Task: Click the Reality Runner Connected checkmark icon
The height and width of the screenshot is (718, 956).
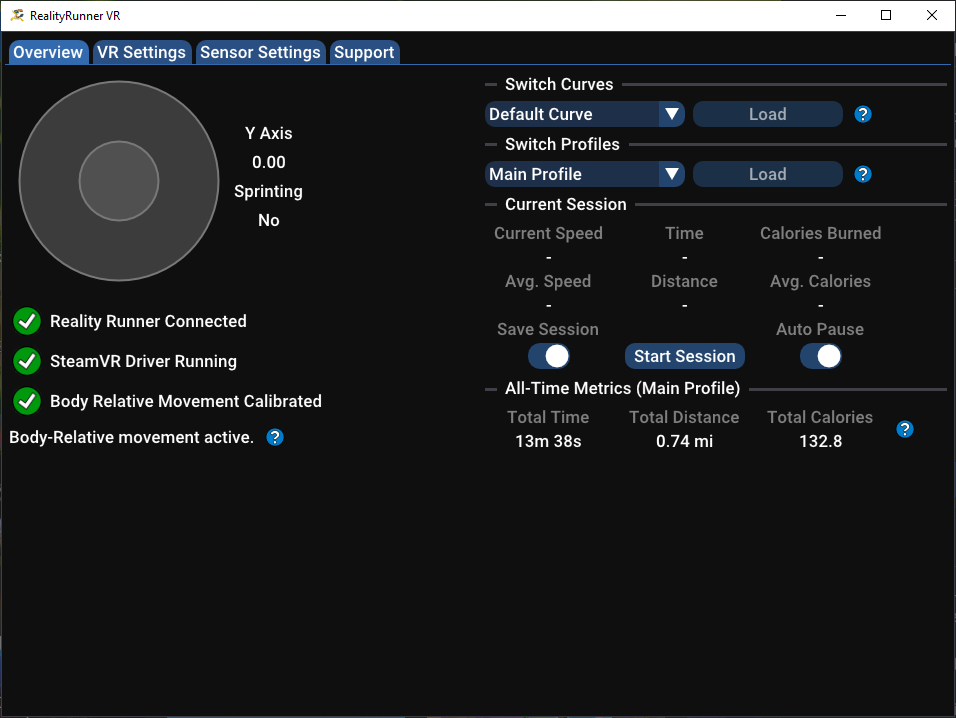Action: click(x=27, y=321)
